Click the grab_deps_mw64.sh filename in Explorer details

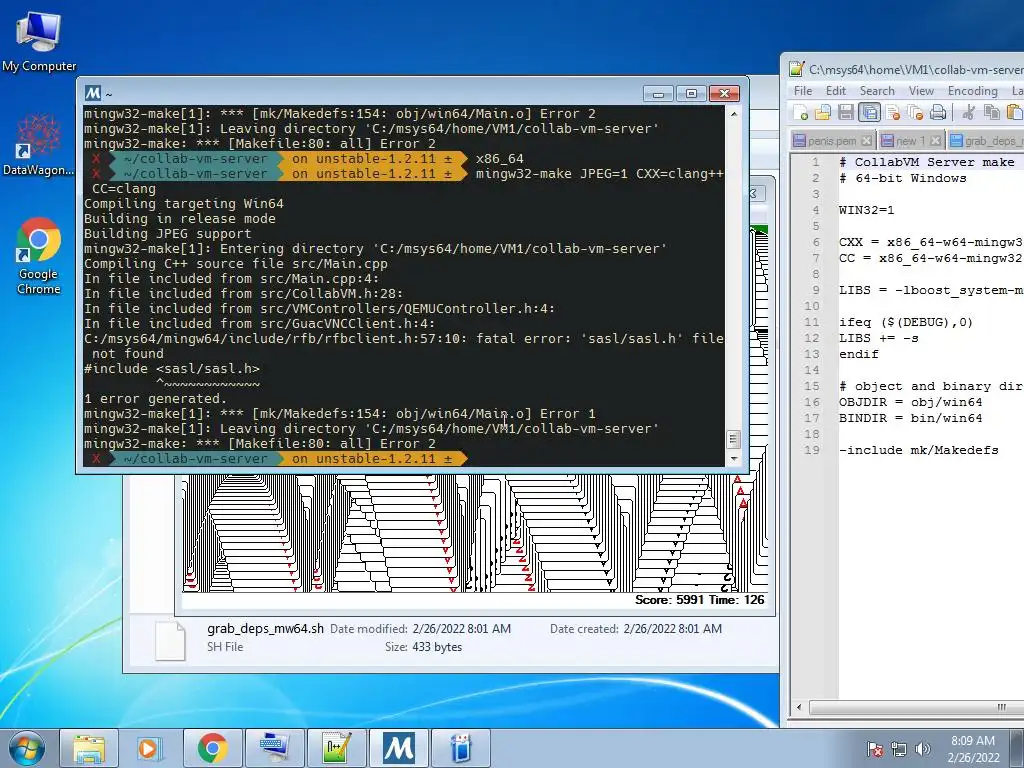[x=265, y=629]
